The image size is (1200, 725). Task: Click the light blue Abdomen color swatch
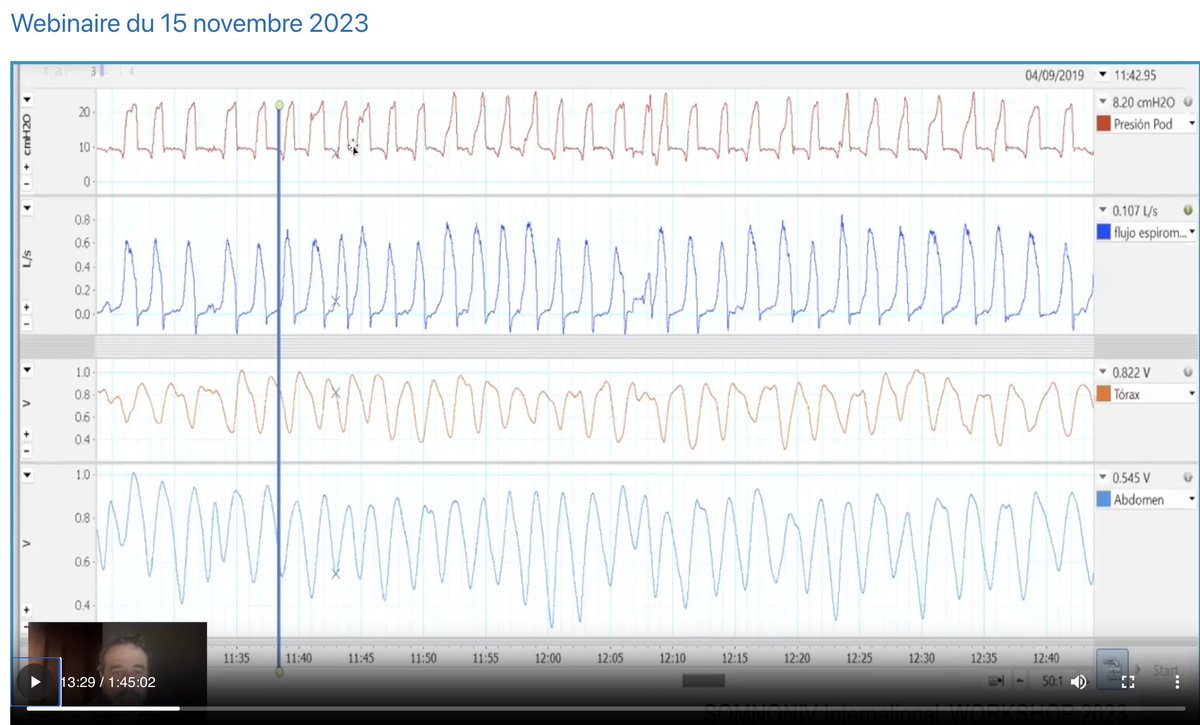1104,499
